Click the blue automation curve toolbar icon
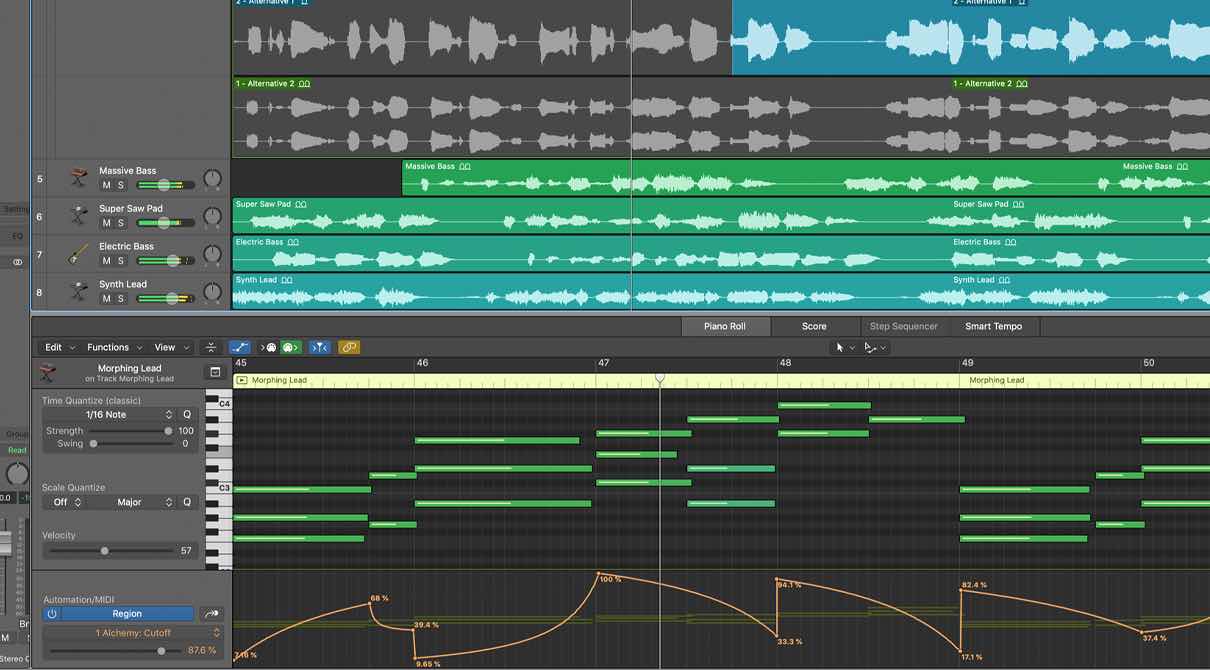 pos(240,347)
